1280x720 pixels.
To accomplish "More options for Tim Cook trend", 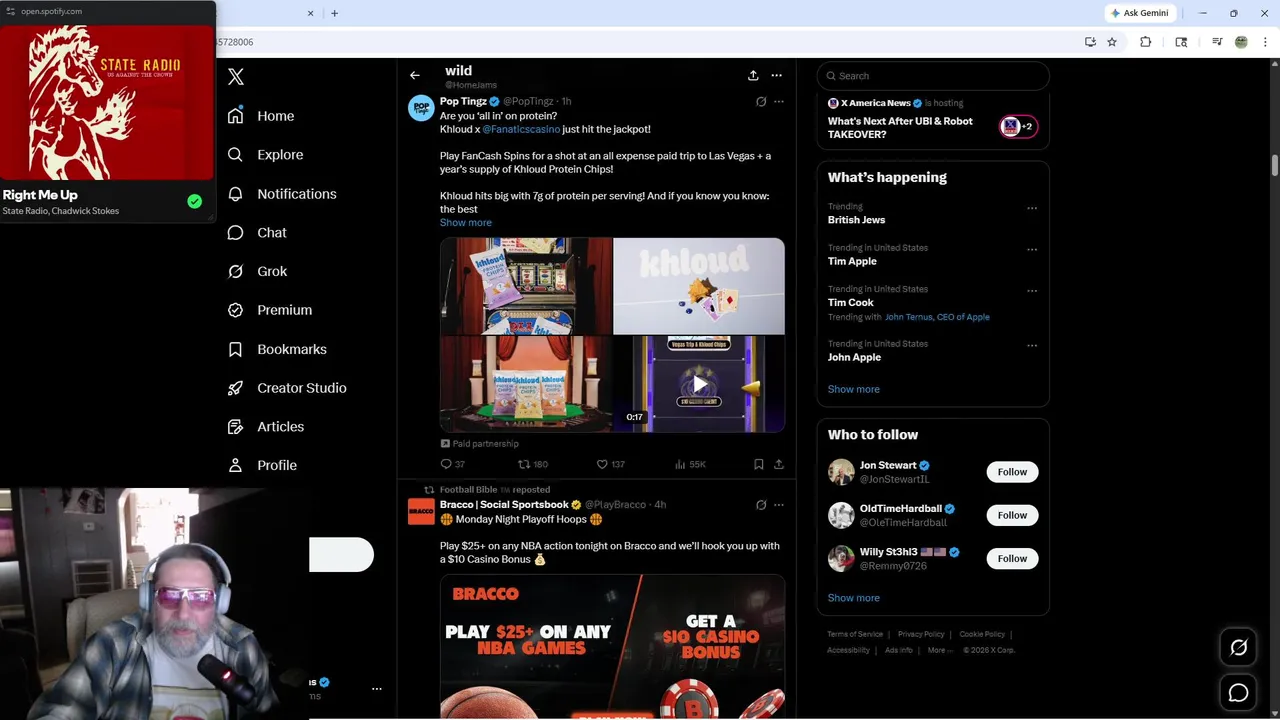I will coord(1032,291).
